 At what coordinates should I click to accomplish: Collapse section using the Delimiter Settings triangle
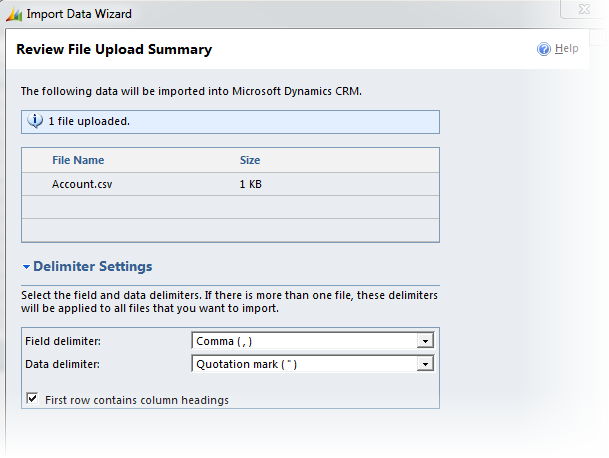click(26, 268)
